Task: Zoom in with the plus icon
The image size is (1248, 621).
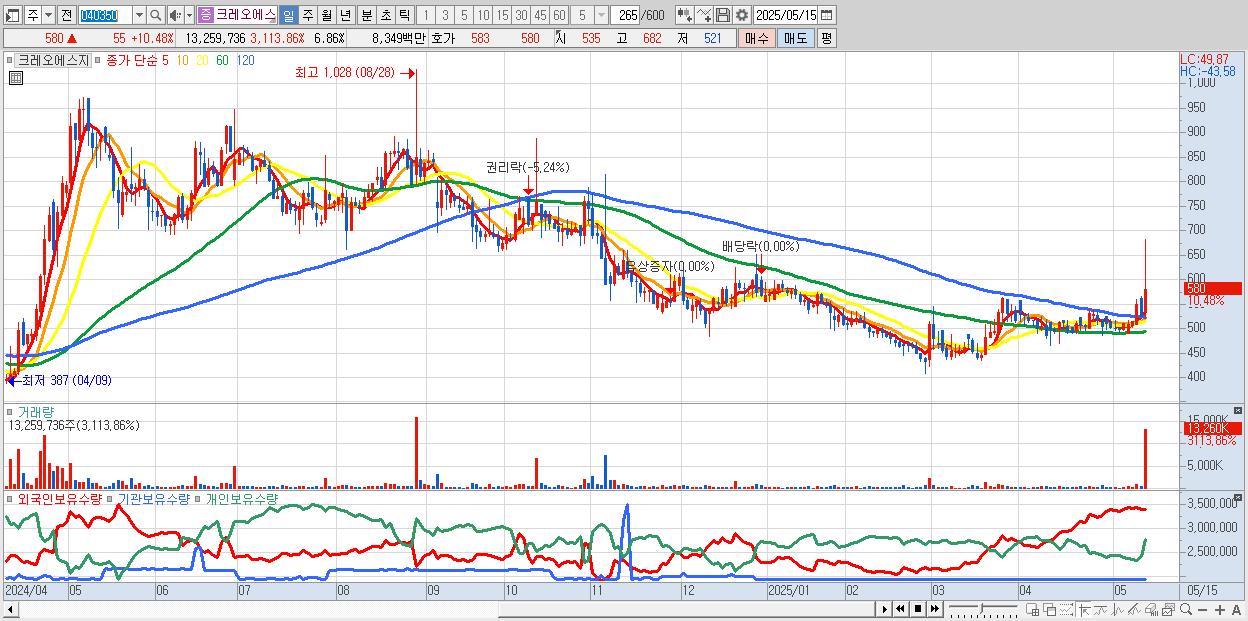Action: coord(1219,610)
